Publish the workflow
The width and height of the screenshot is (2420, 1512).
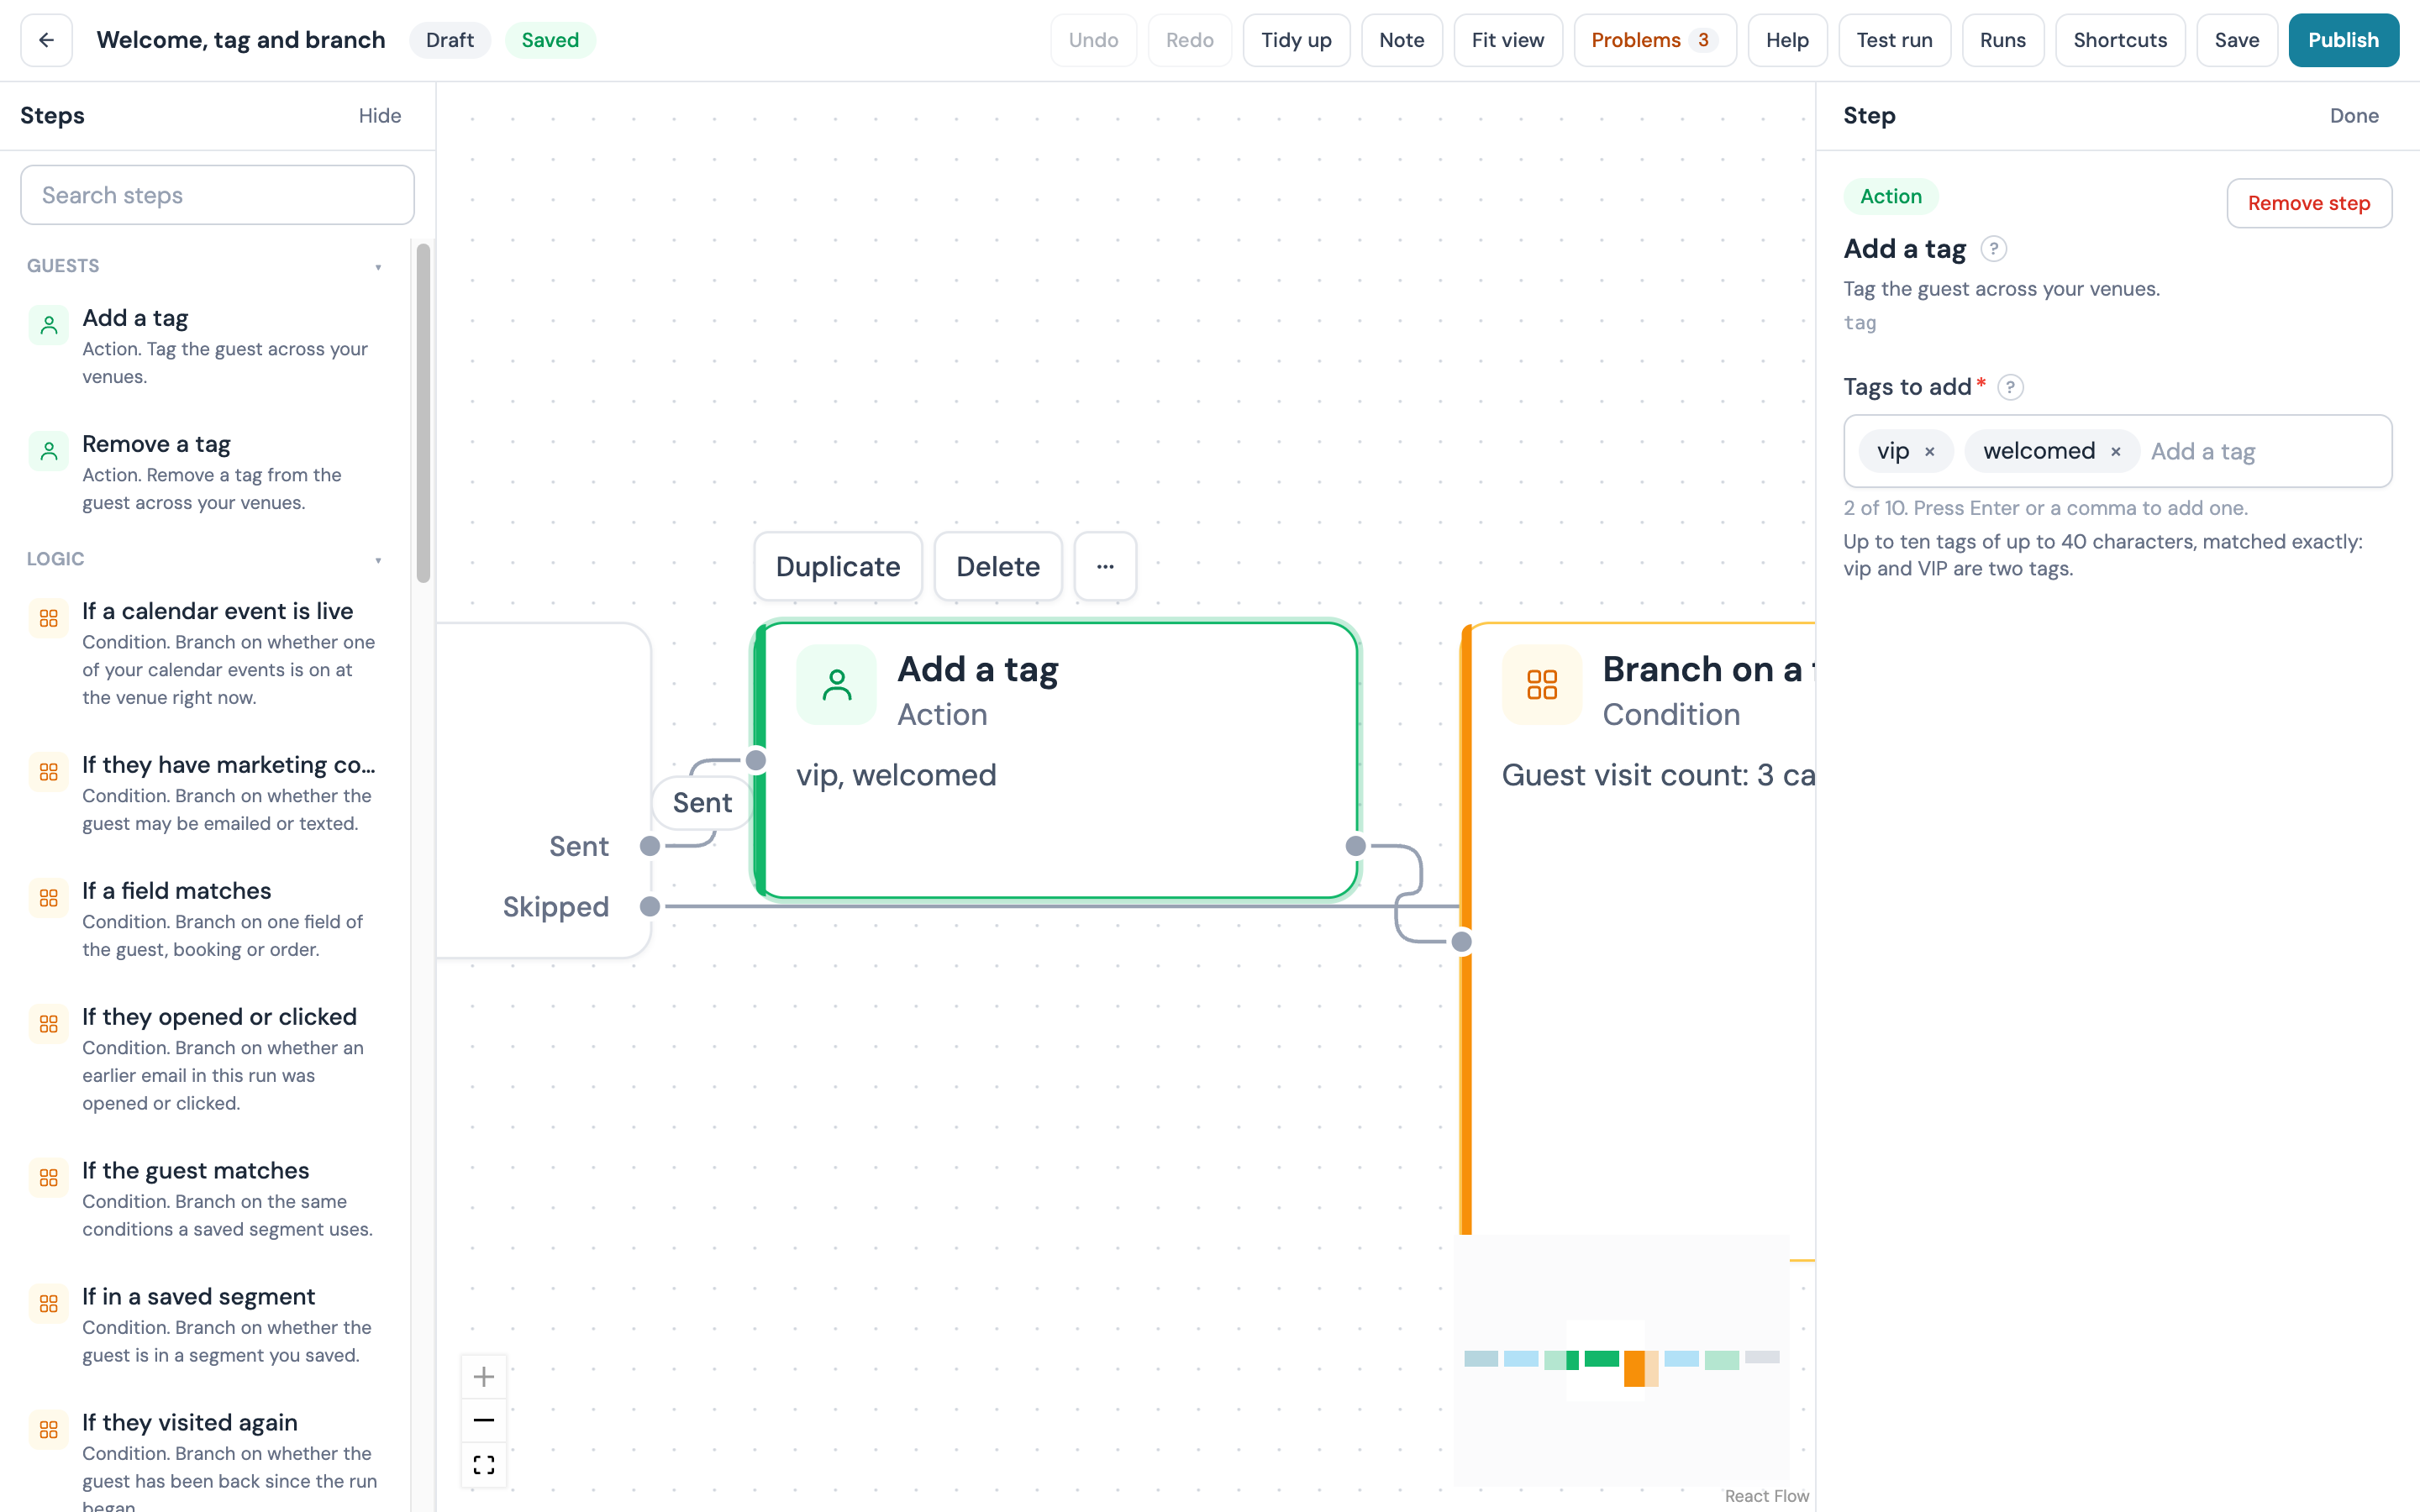point(2343,40)
